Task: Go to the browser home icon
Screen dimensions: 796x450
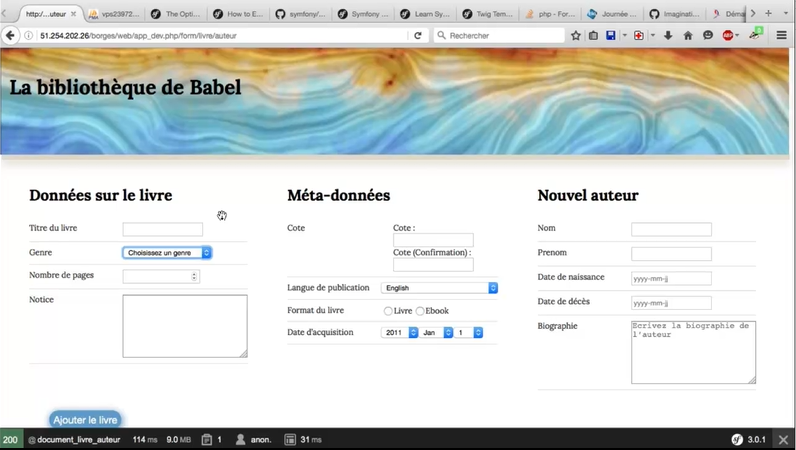Action: pyautogui.click(x=688, y=35)
